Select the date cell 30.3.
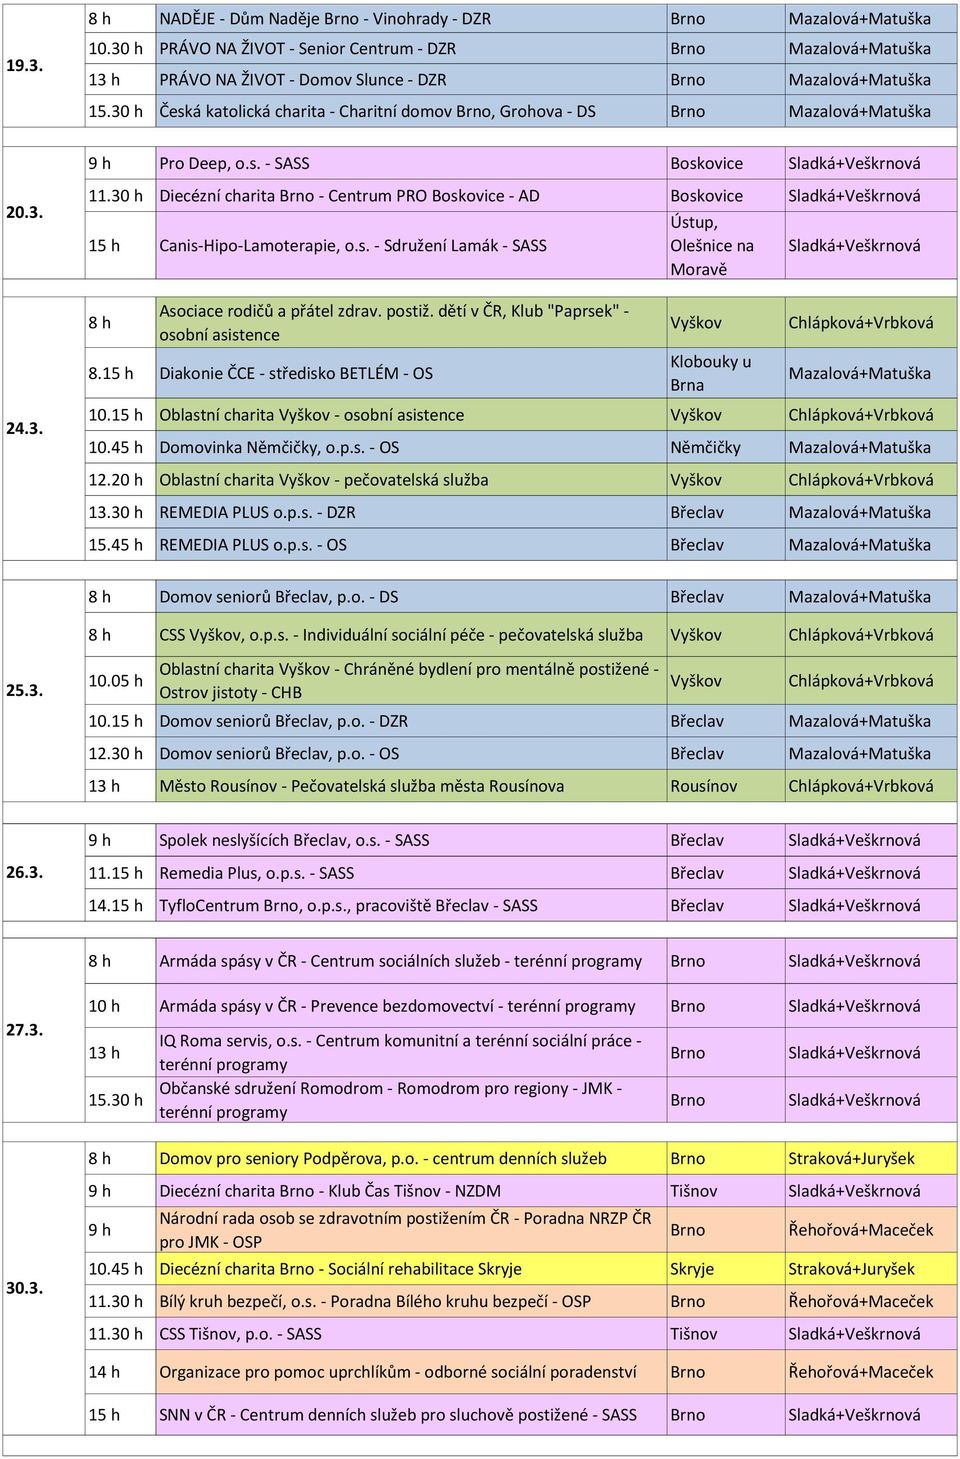The image size is (960, 1459). point(24,1288)
